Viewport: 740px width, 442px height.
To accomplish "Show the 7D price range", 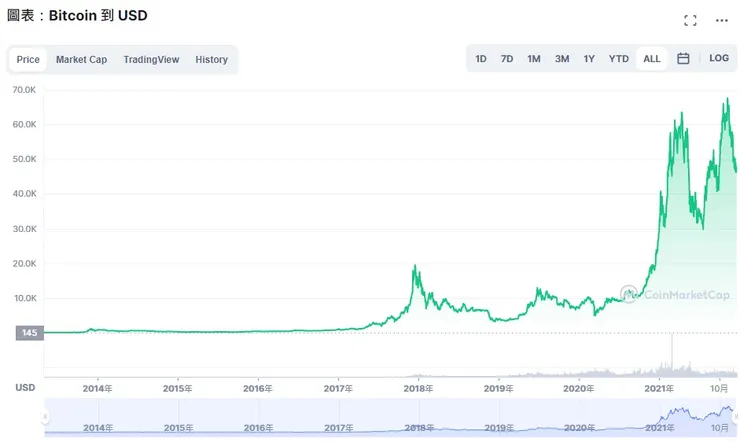I will tap(507, 59).
